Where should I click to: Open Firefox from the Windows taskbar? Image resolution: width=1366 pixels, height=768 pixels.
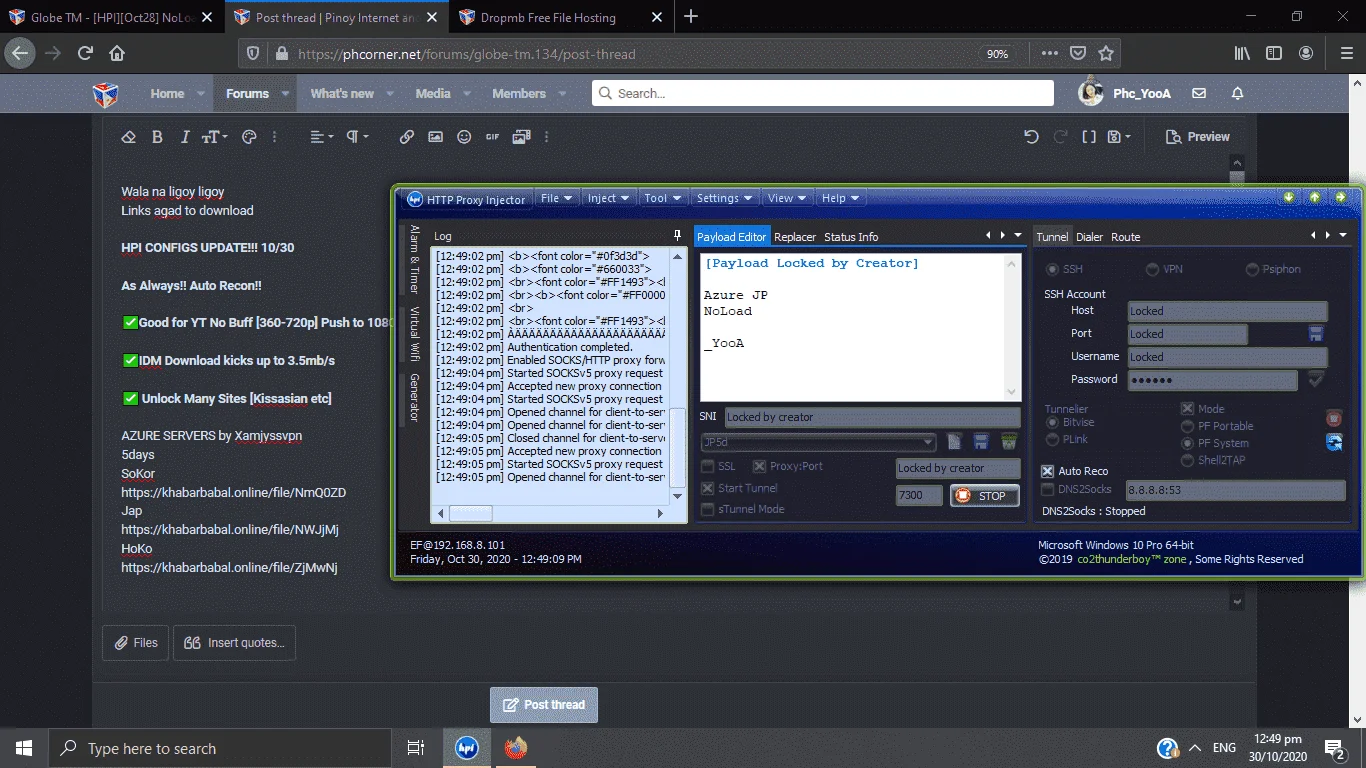tap(515, 748)
